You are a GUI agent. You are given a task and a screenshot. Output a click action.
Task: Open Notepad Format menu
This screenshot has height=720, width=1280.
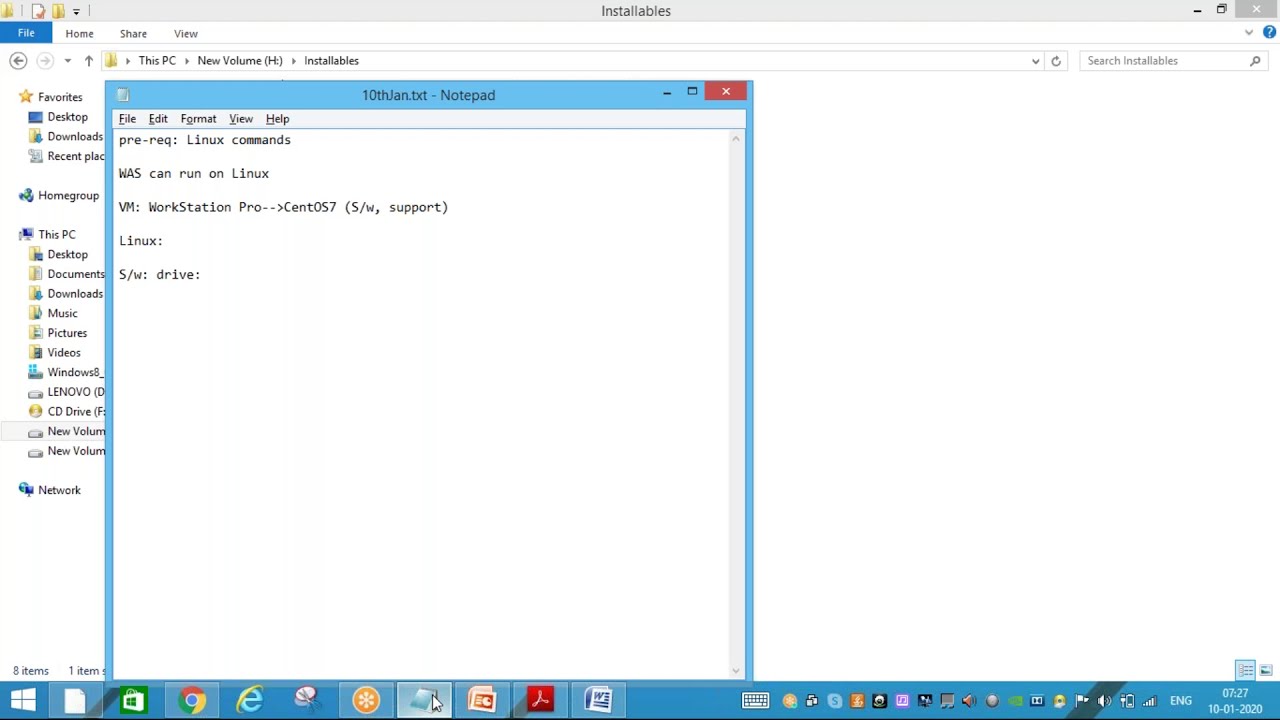coord(198,118)
